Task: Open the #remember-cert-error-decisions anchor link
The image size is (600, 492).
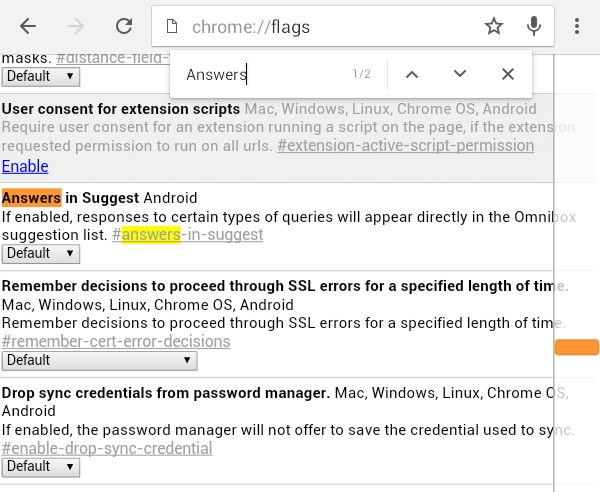Action: (x=116, y=341)
